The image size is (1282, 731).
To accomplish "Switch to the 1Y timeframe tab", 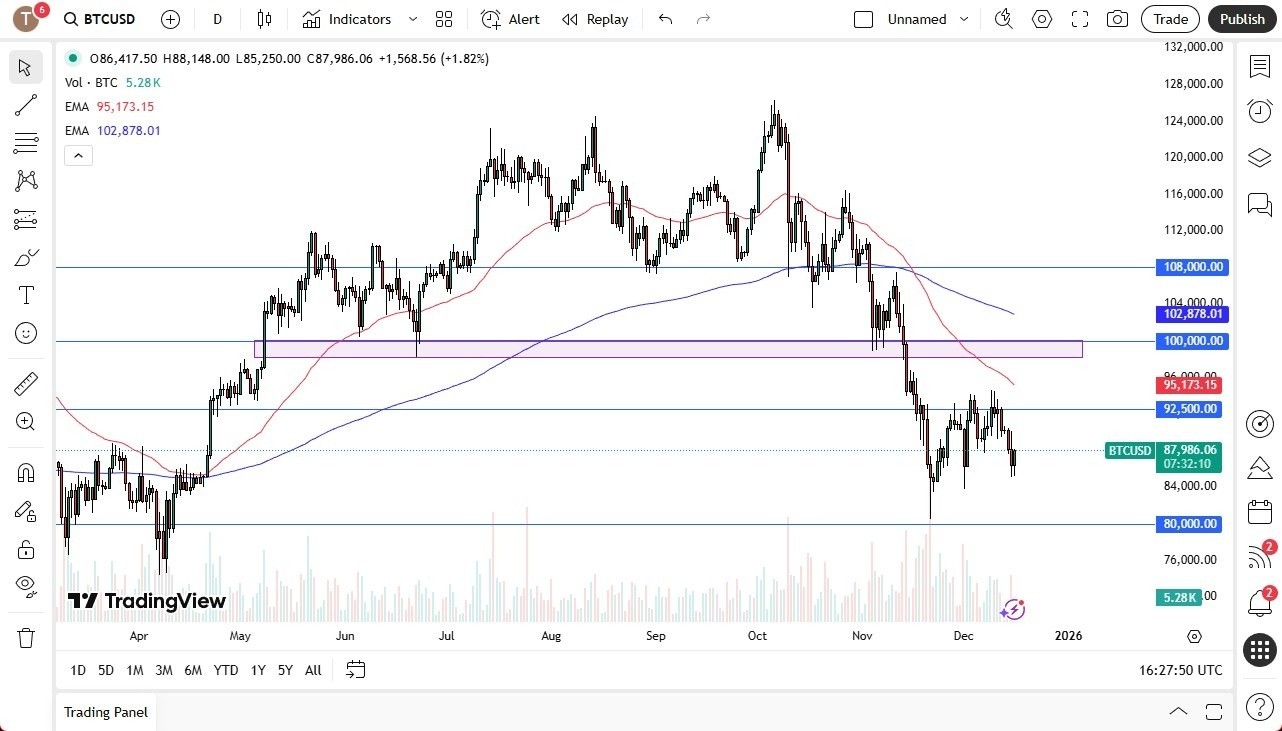I will (257, 670).
